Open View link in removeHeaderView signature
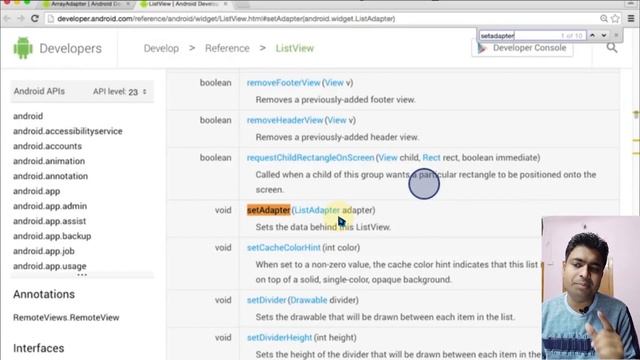Viewport: 640px width, 360px height. 337,120
